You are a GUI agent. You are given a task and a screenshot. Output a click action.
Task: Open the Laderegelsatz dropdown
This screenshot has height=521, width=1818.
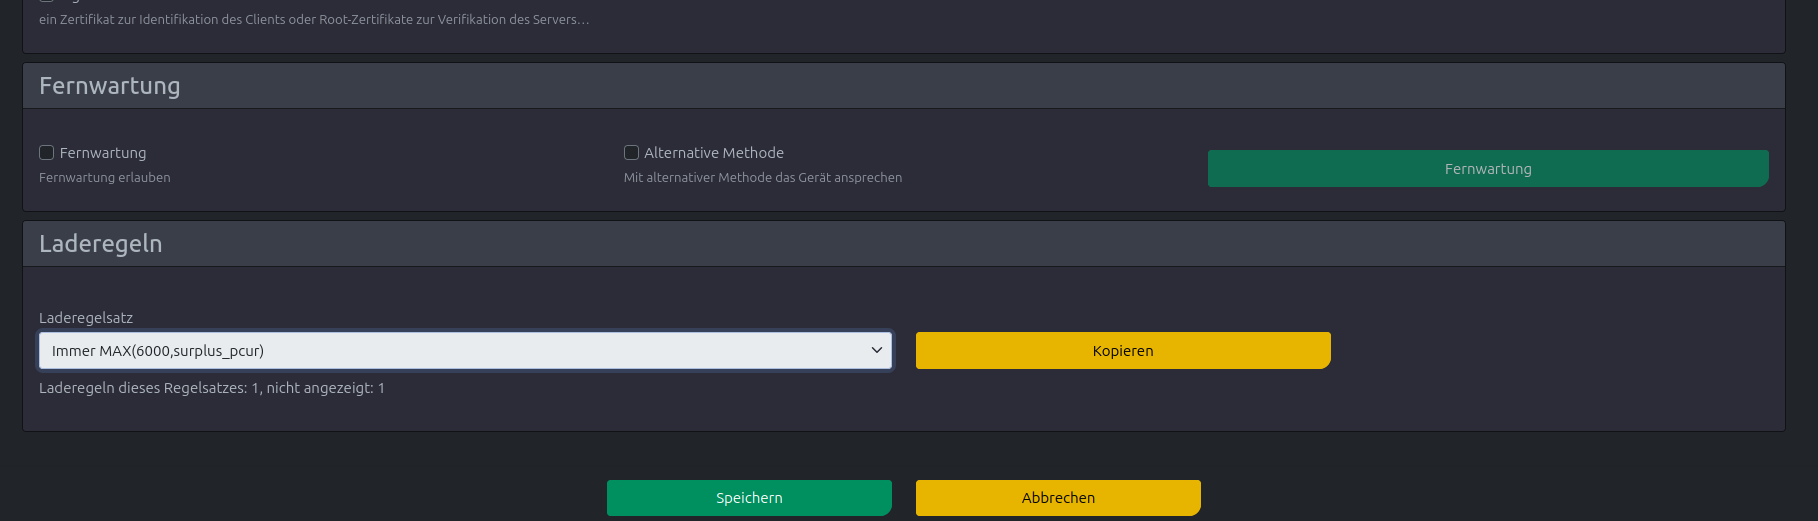click(465, 350)
